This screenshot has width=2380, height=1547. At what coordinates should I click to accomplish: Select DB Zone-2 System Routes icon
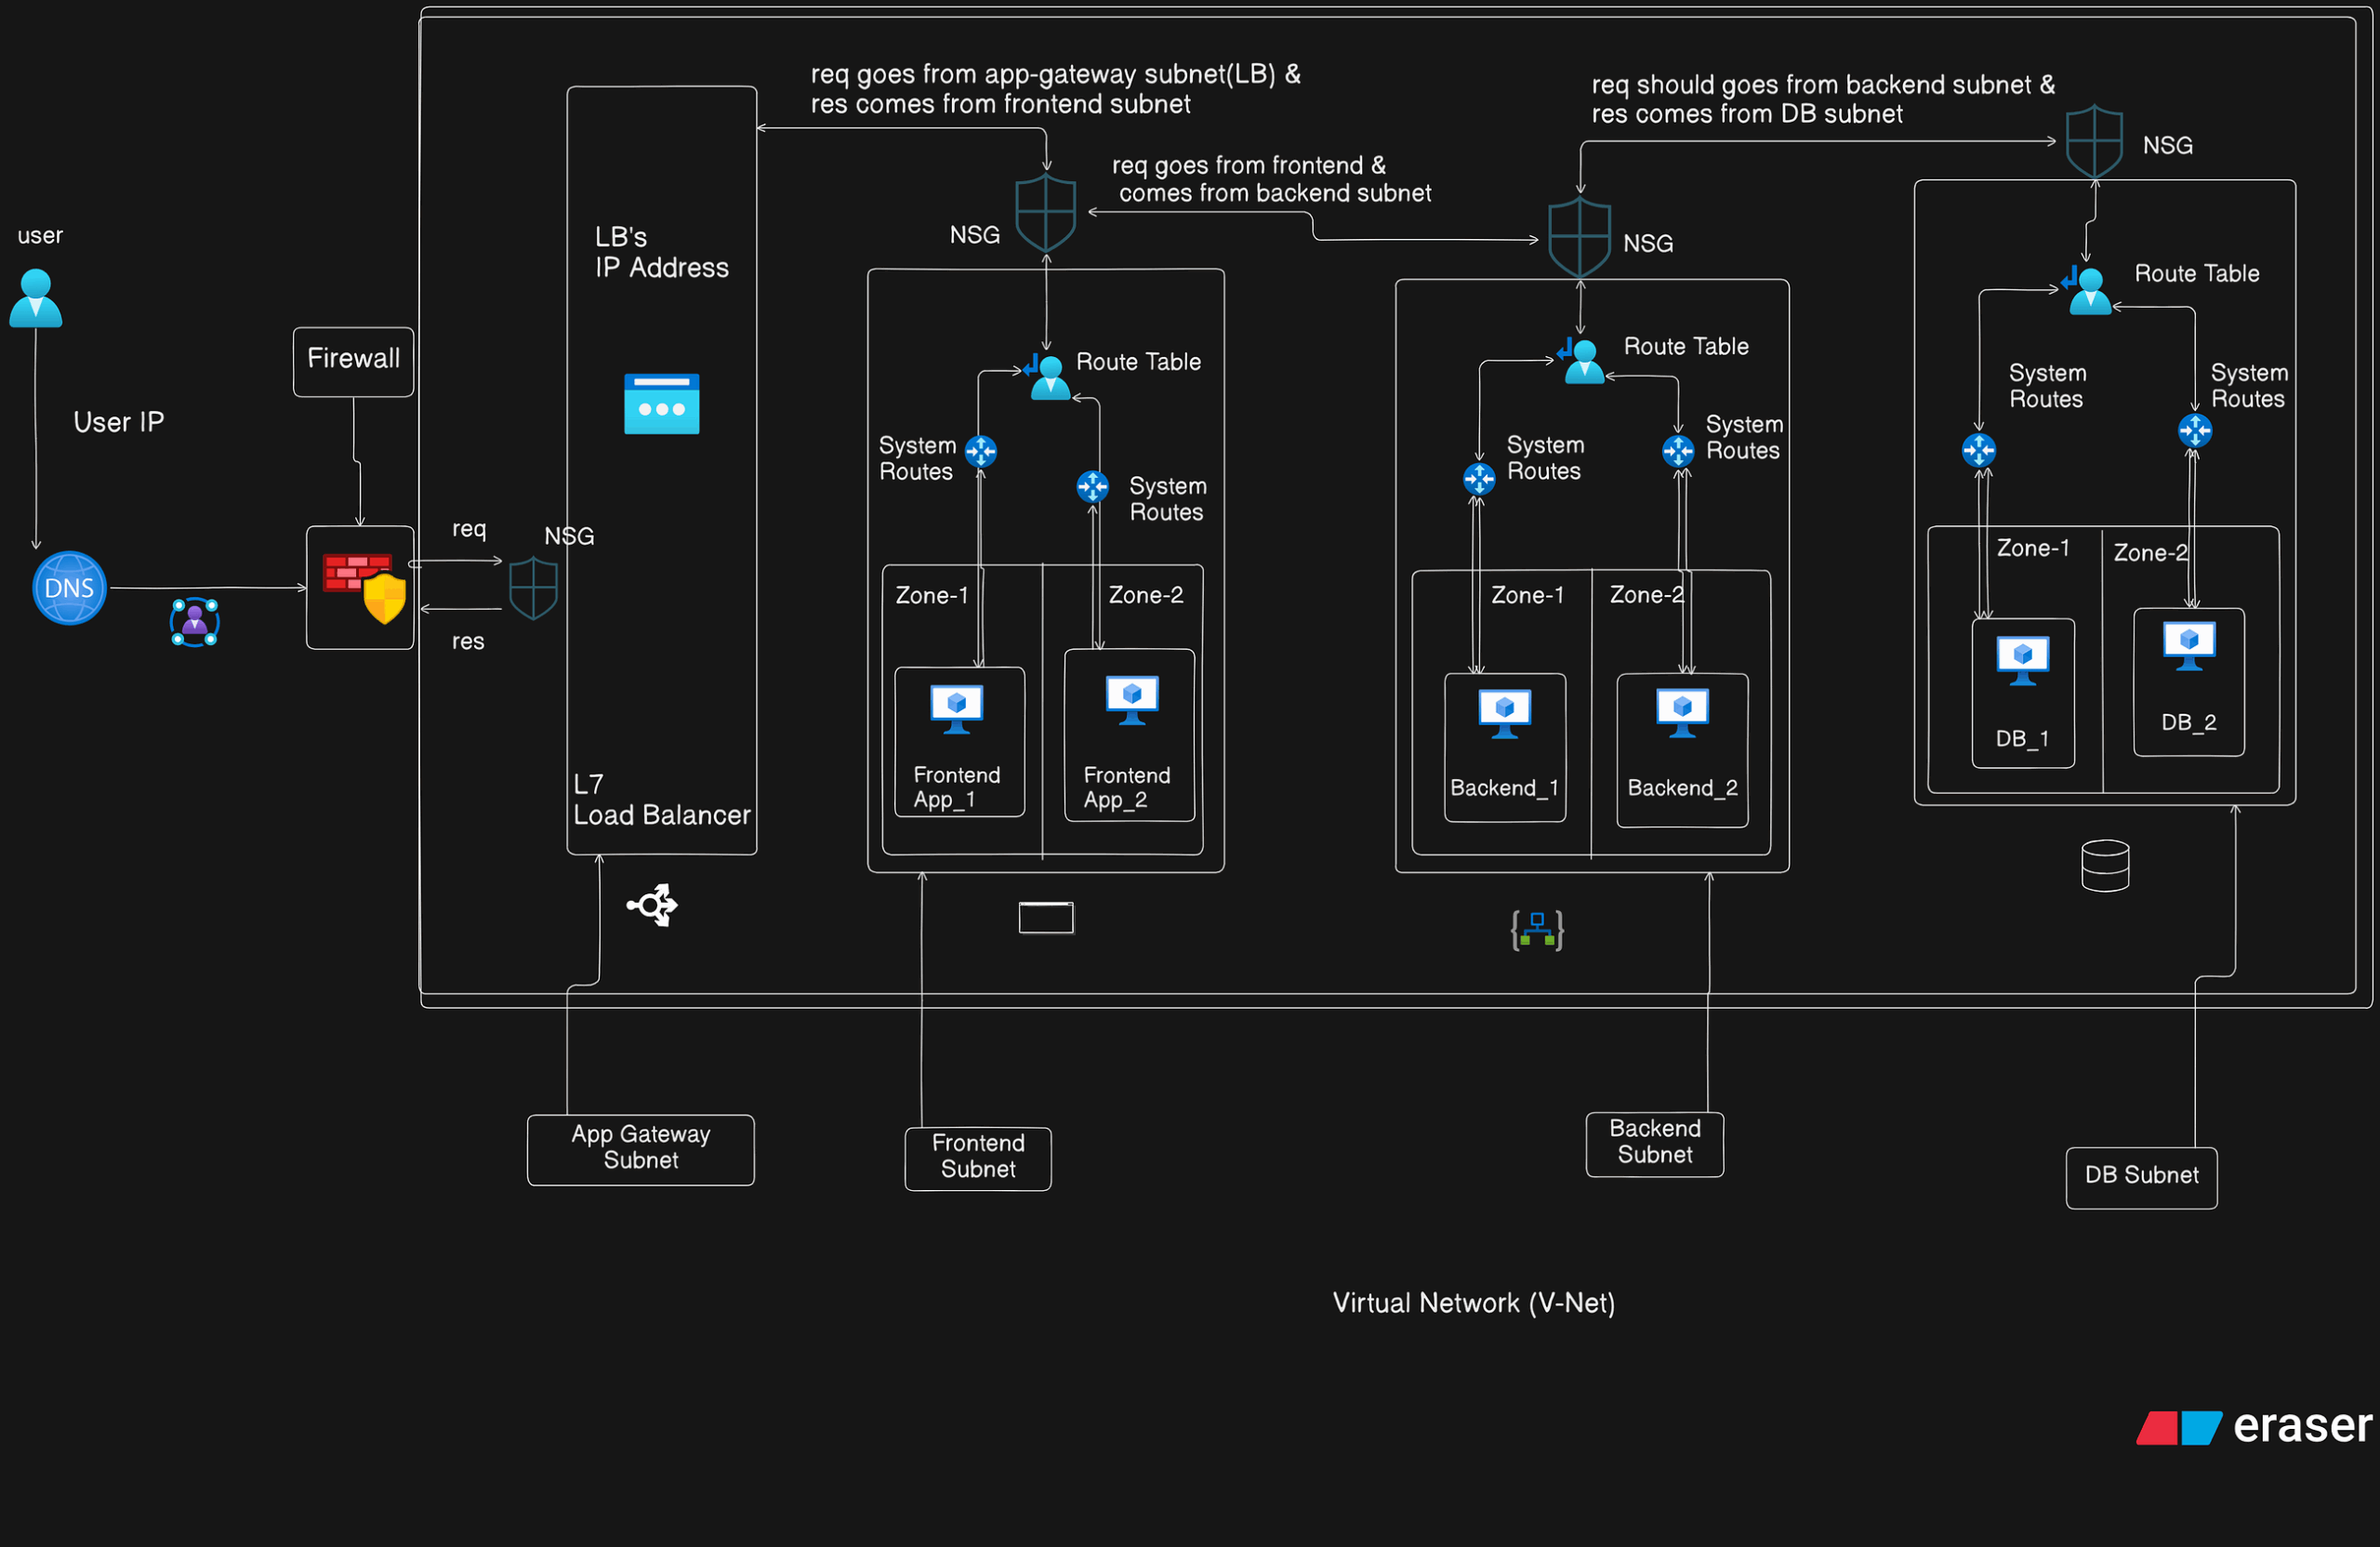[2195, 431]
